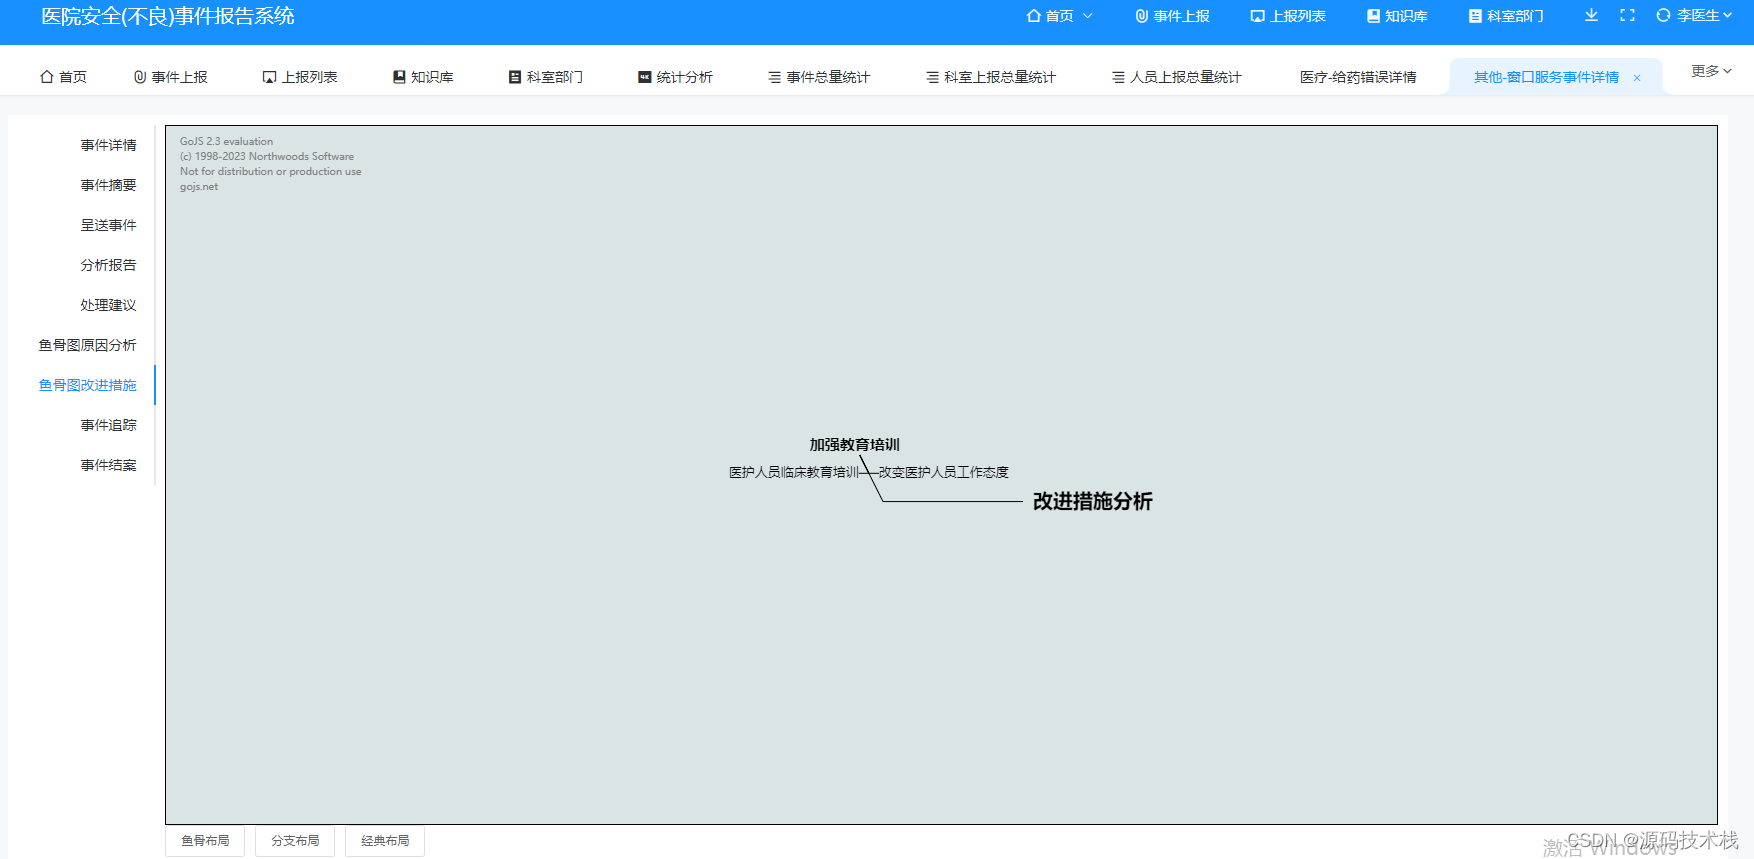1754x859 pixels.
Task: Open 上报列表 icon in blue header
Action: (1258, 16)
